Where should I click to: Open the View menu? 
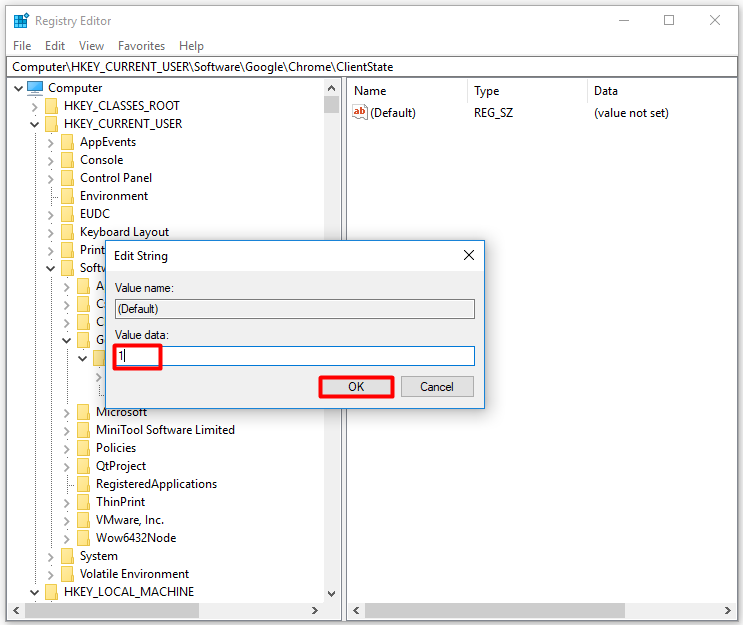click(x=91, y=46)
